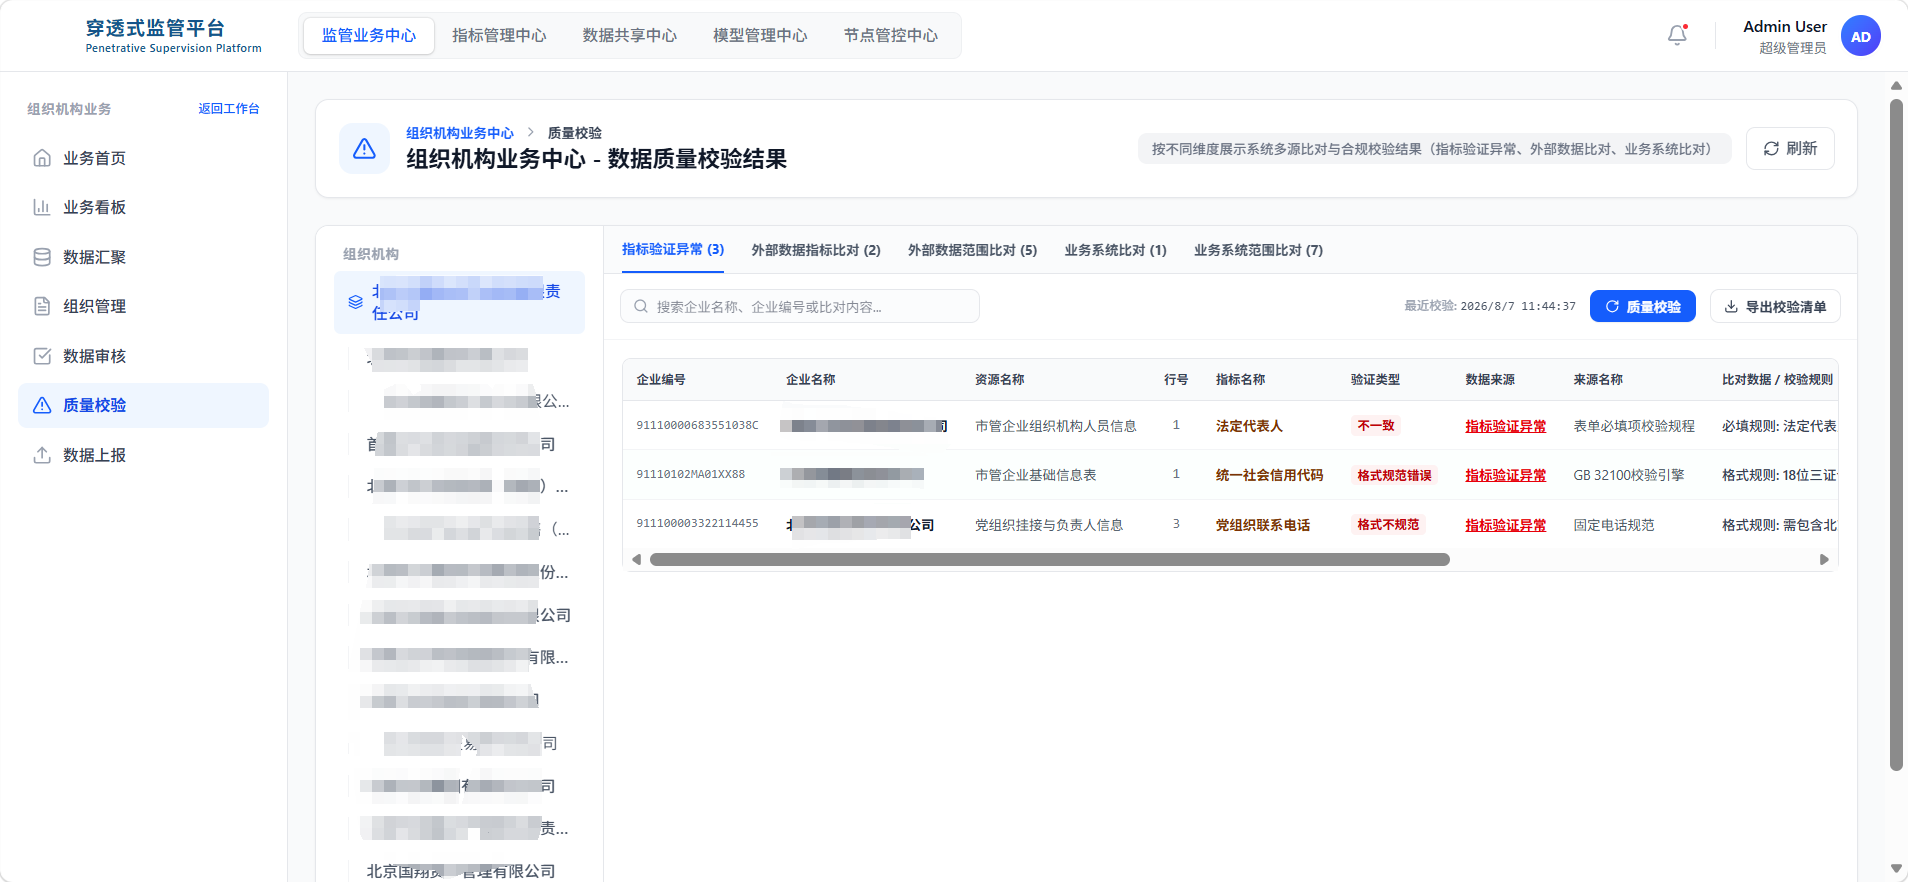Open 业务看板 chart menu item

(x=143, y=207)
